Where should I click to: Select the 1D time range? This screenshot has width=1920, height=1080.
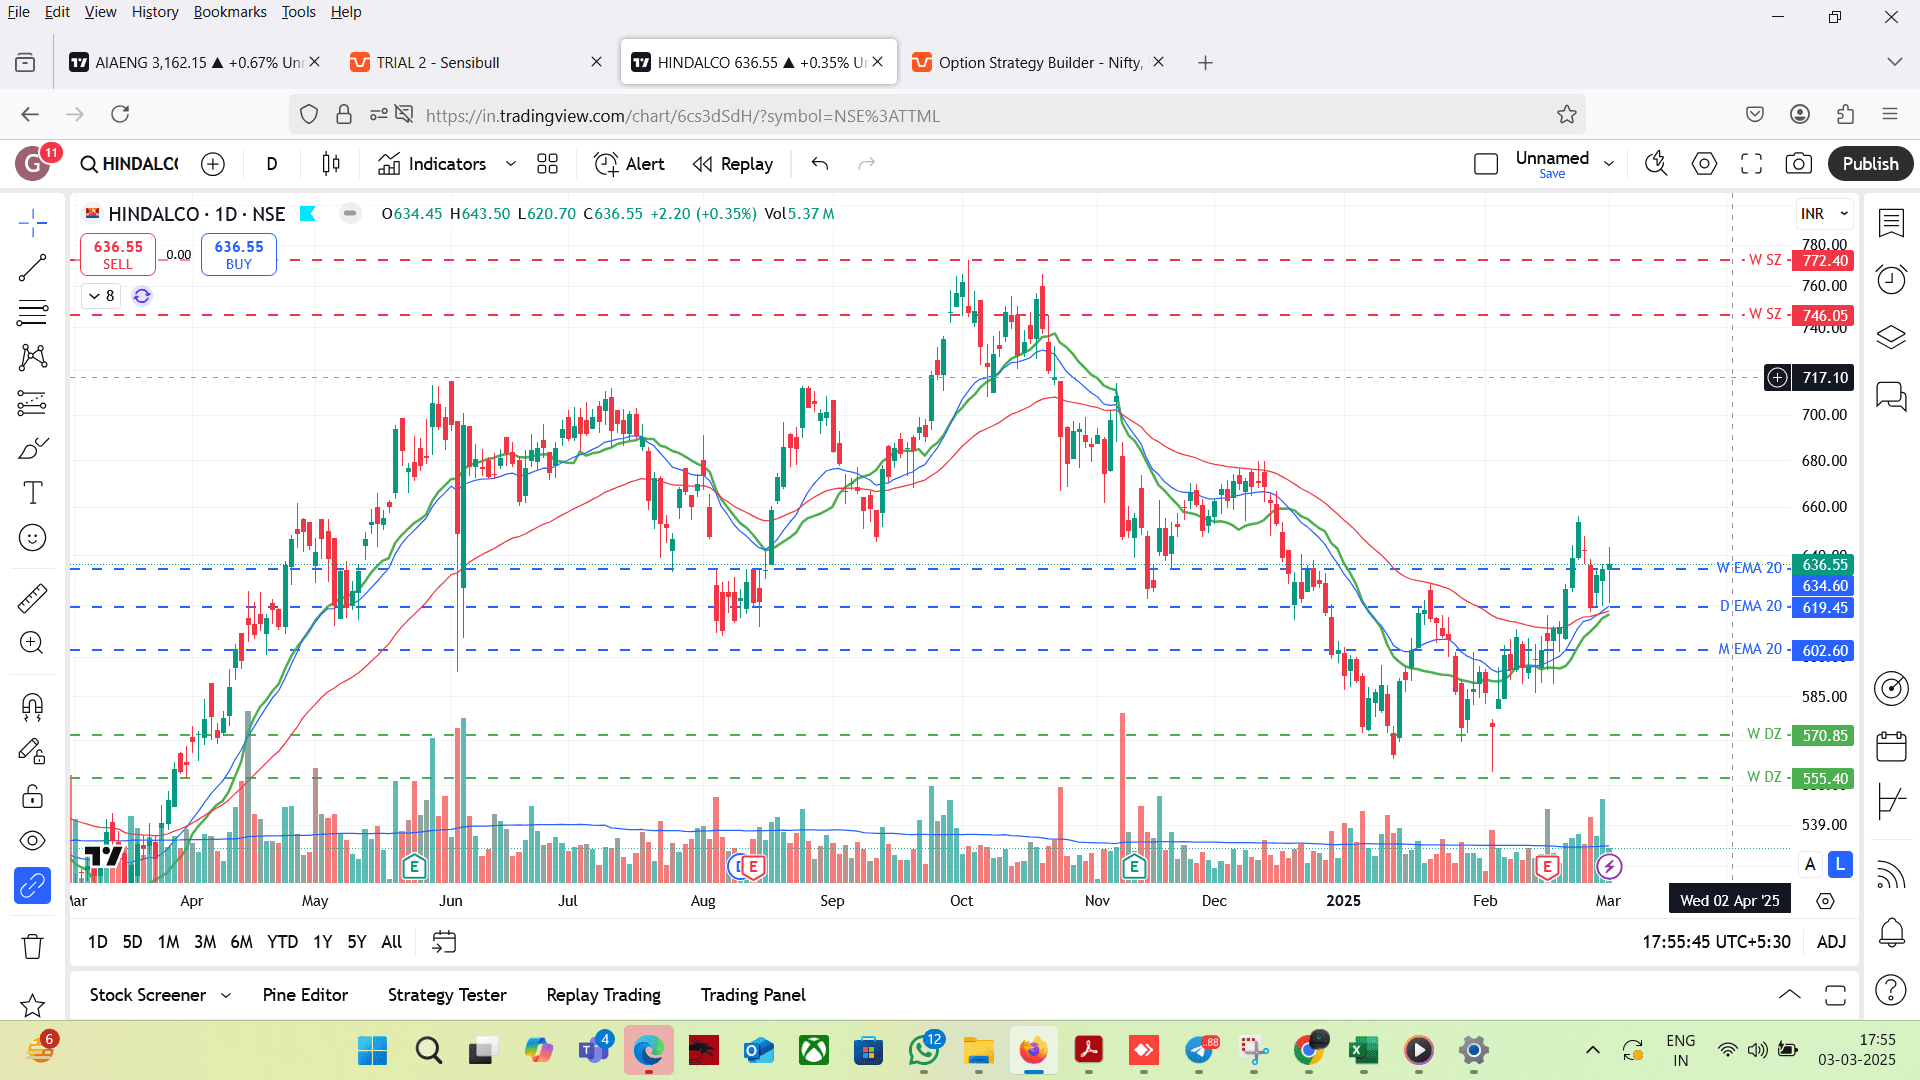click(97, 942)
